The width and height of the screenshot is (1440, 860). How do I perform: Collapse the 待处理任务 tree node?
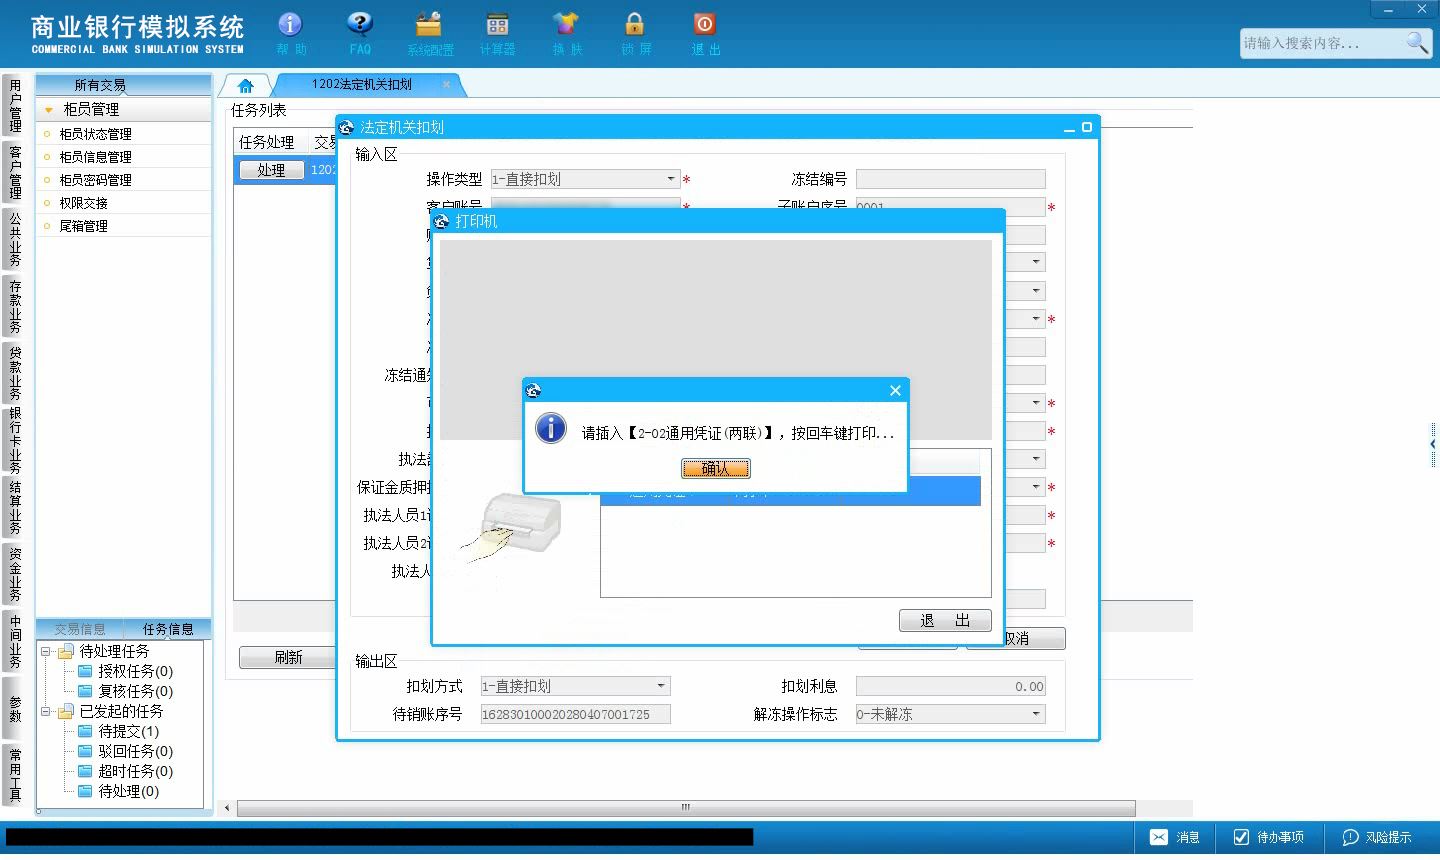coord(46,651)
